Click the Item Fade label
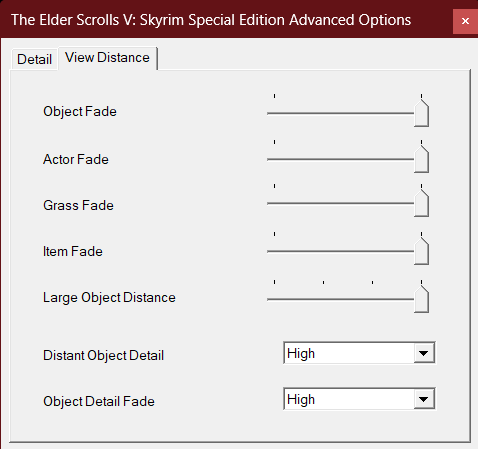This screenshot has width=478, height=449. pos(73,251)
